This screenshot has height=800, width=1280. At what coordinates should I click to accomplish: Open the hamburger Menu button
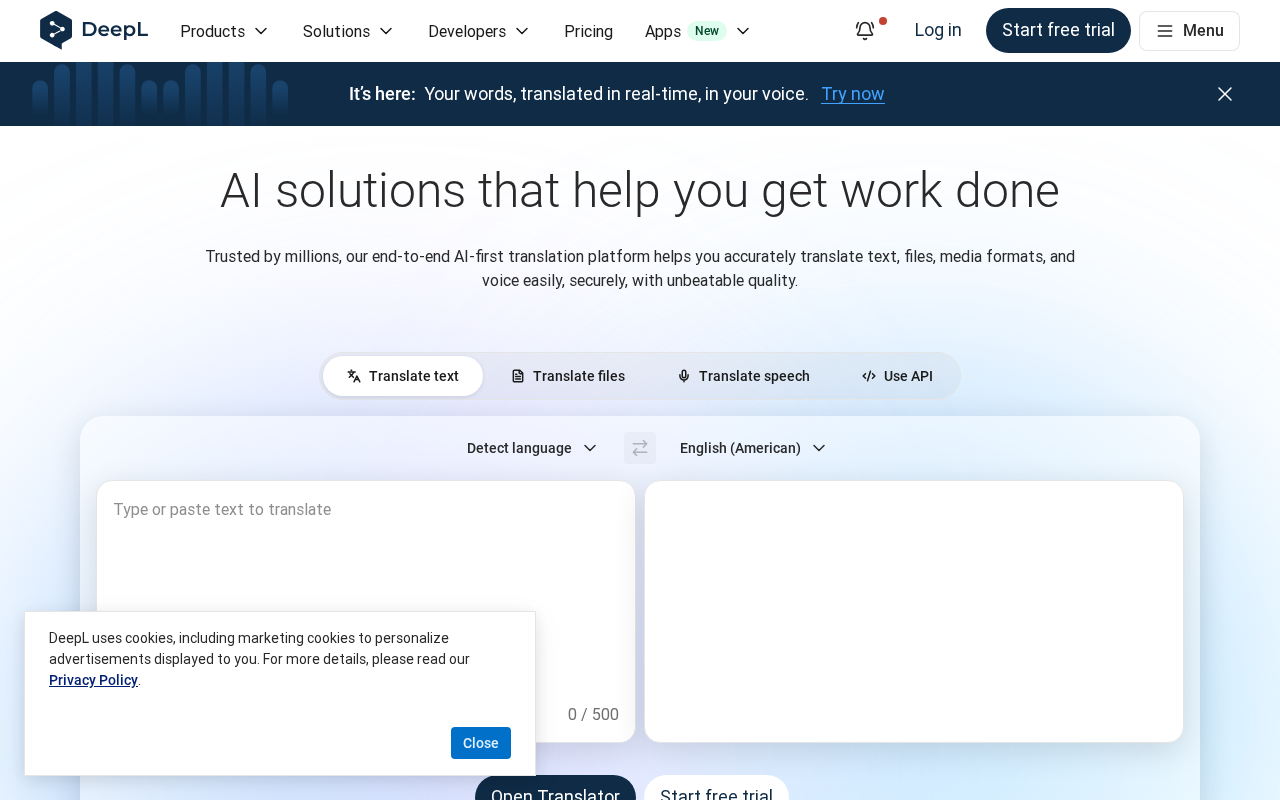click(1189, 31)
